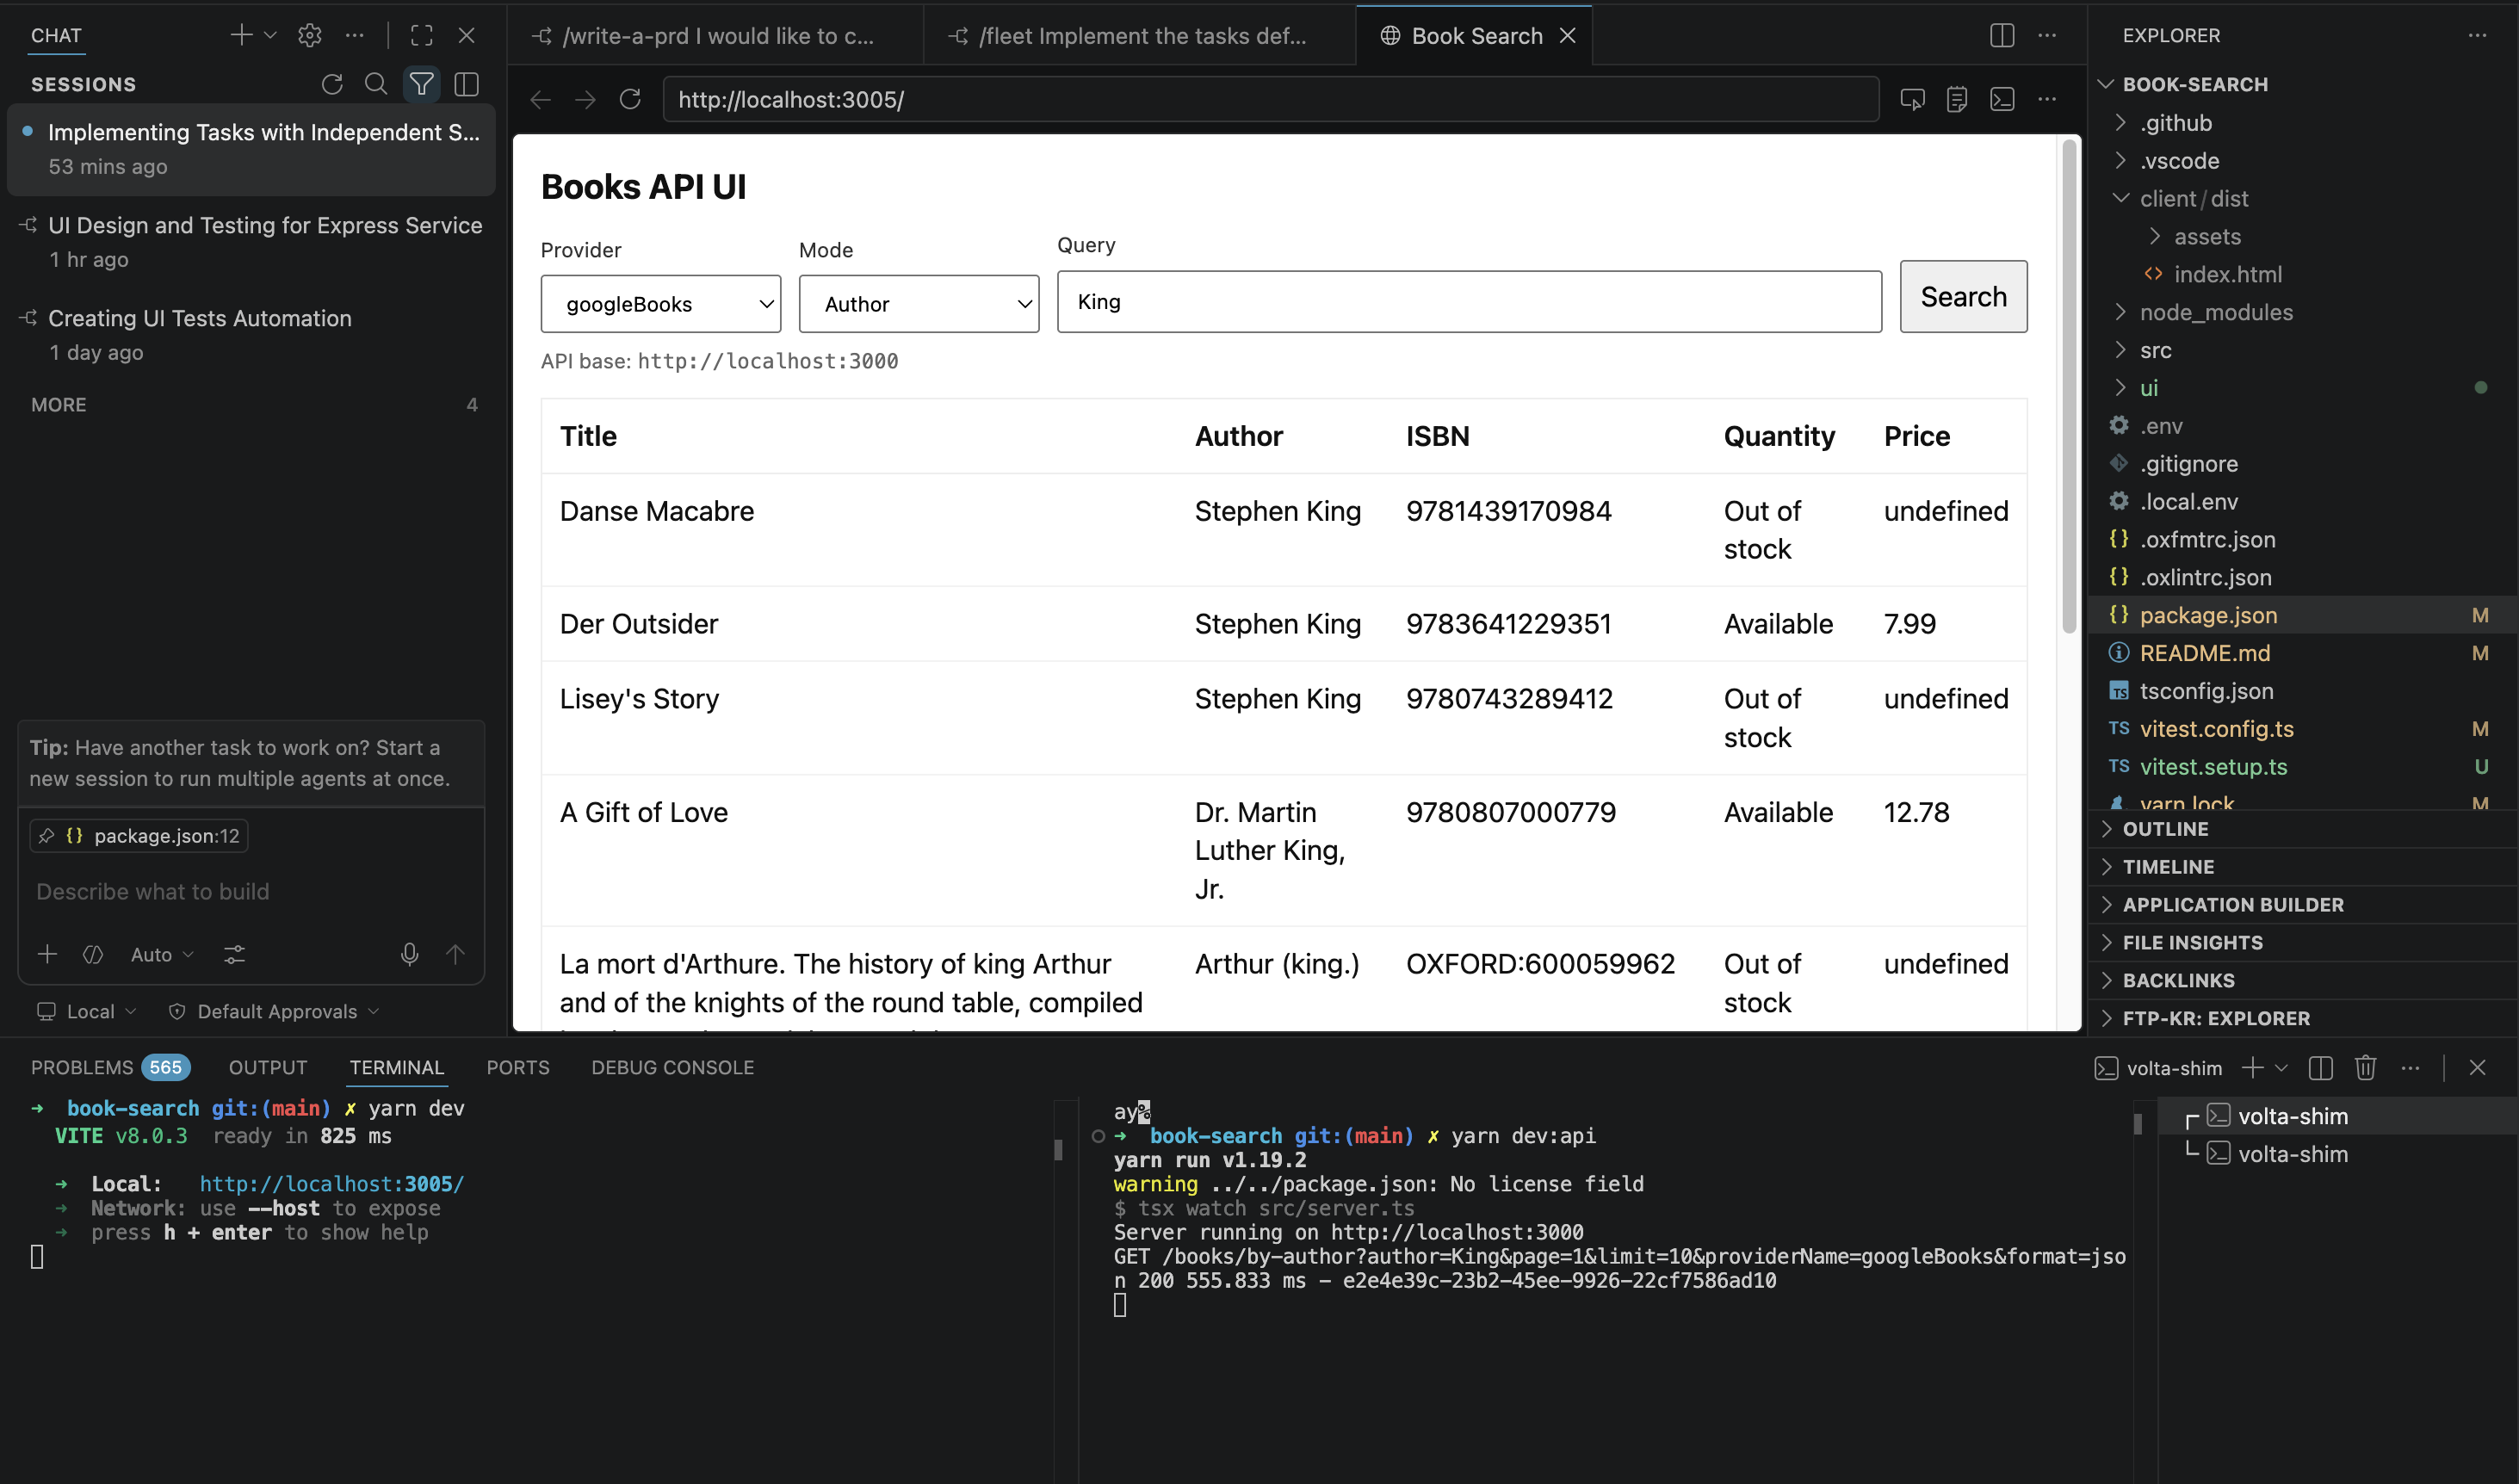Open the localhost:3005 link in terminal
Screen dimensions: 2519x1484
point(331,1183)
